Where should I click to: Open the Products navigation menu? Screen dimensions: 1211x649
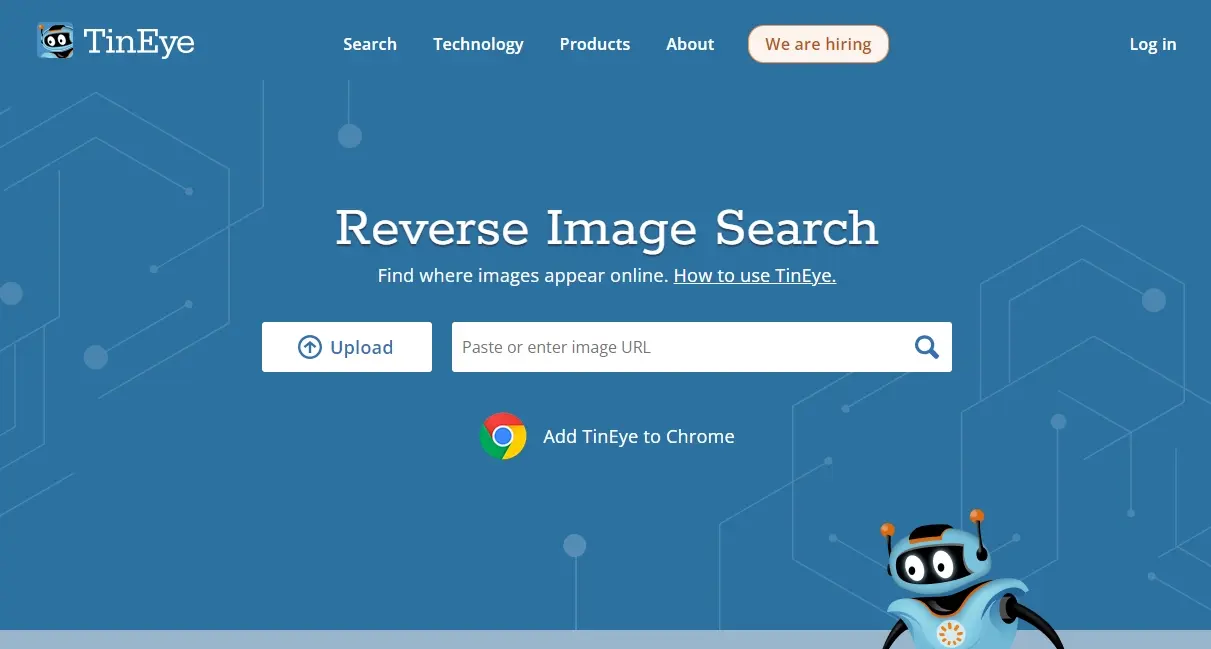click(x=594, y=44)
